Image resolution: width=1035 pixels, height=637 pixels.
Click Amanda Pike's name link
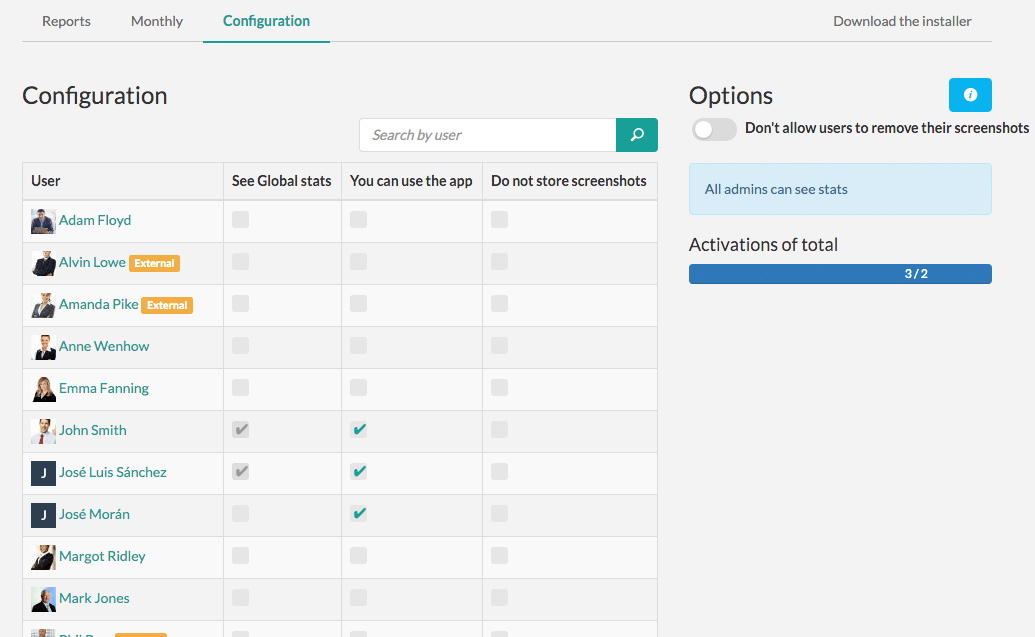(99, 304)
